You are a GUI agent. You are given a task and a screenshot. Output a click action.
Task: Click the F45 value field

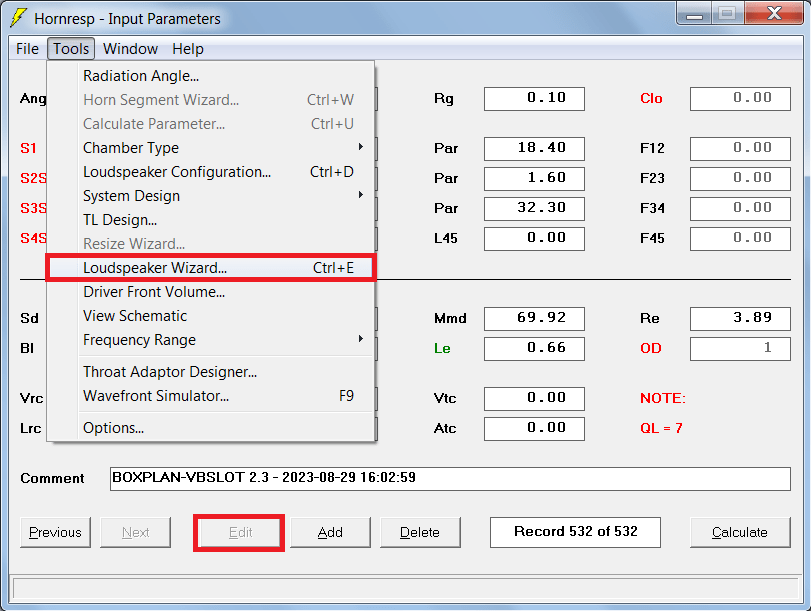tap(740, 239)
